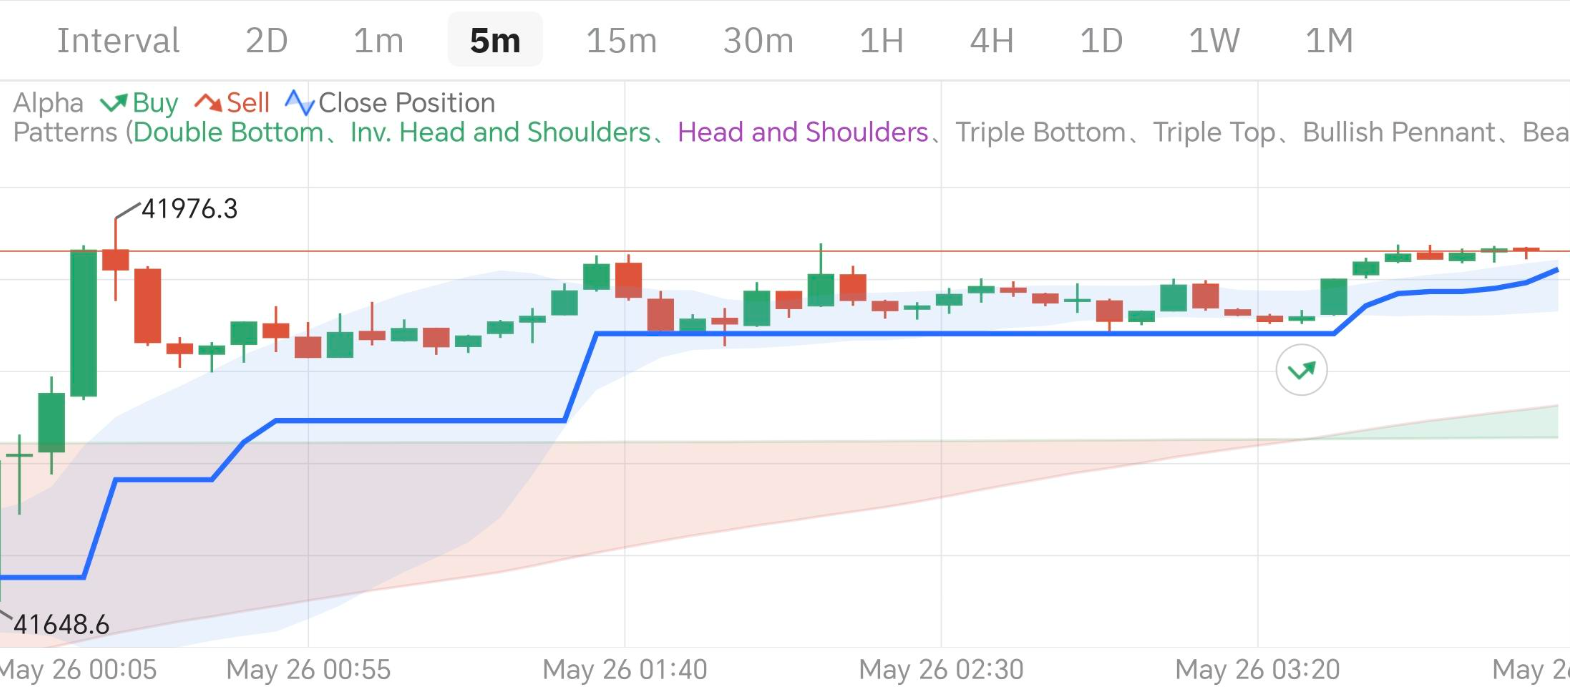Click the red Sell arrow legend icon
Viewport: 1570px width, 688px height.
tap(208, 103)
